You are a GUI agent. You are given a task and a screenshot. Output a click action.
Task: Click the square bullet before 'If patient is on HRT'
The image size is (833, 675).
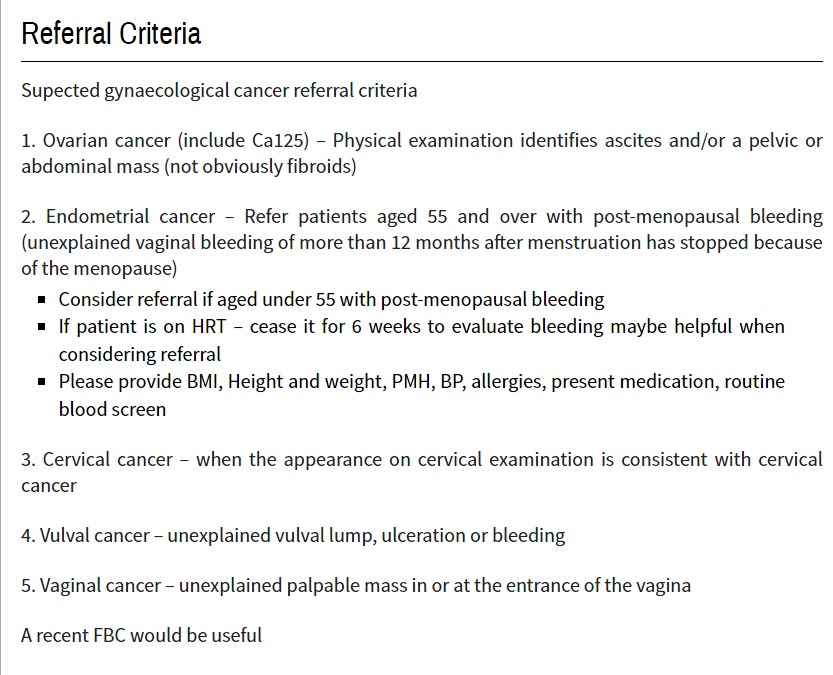coord(42,327)
